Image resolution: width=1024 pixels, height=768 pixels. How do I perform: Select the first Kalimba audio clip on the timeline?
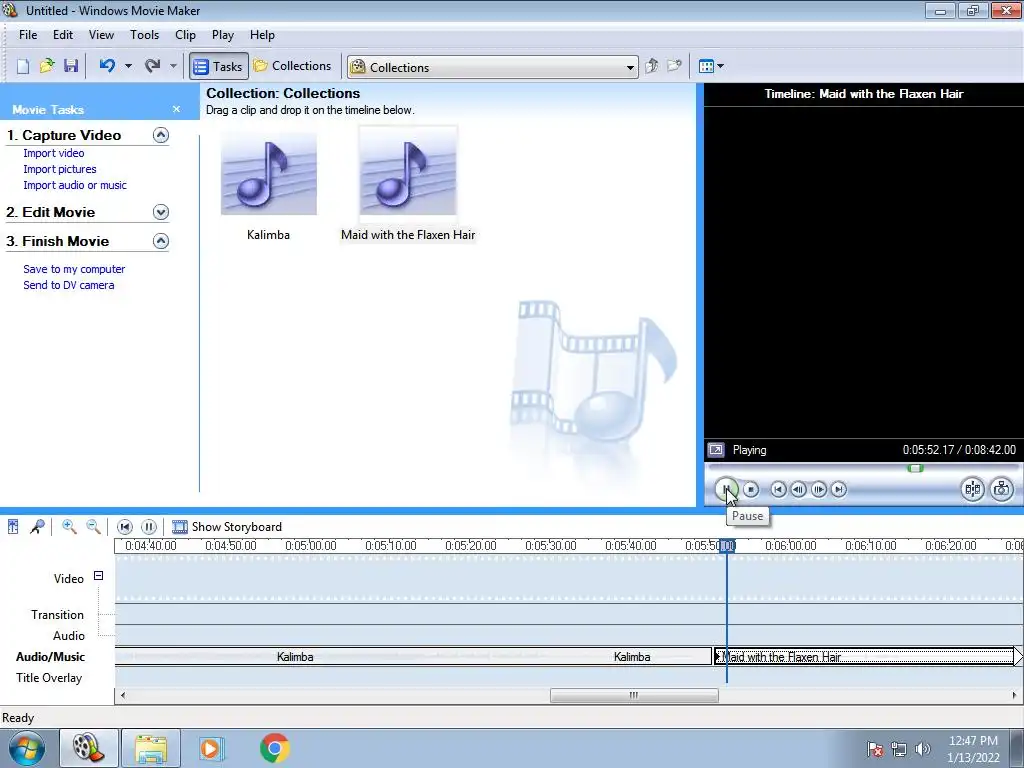(x=294, y=656)
